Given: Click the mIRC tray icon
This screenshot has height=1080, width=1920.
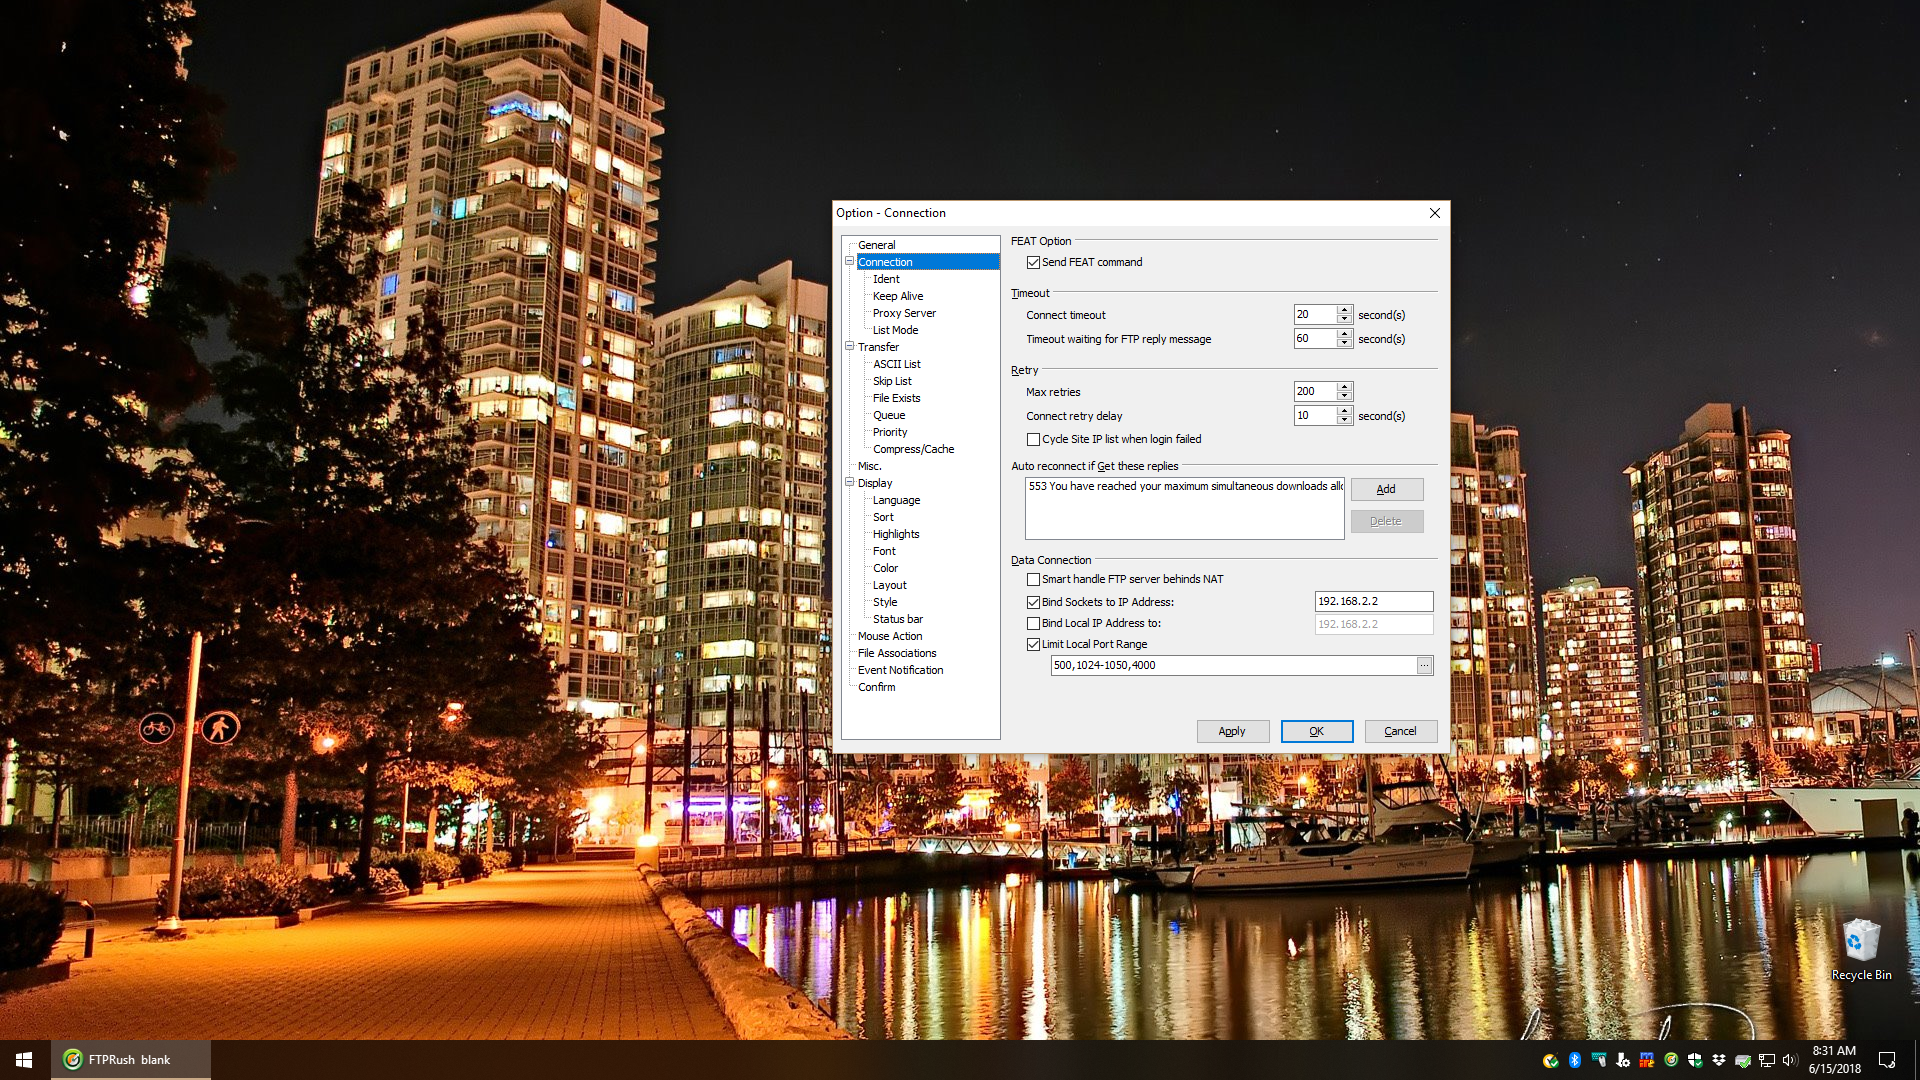Looking at the screenshot, I should [1647, 1060].
